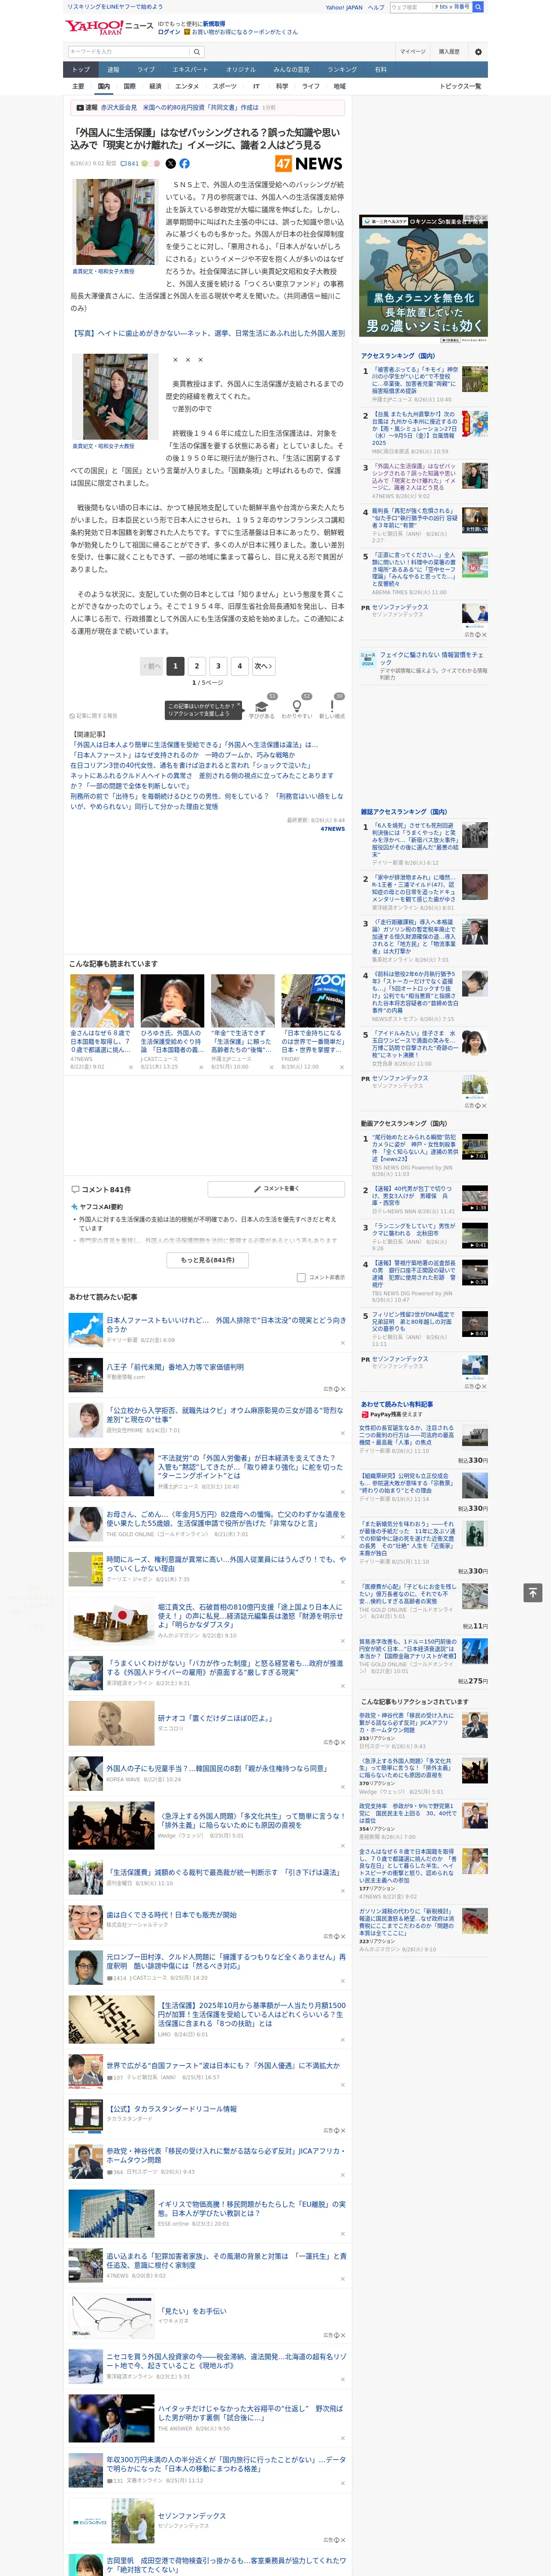Share the article on Facebook
Viewport: 551px width, 2576px height.
[184, 163]
